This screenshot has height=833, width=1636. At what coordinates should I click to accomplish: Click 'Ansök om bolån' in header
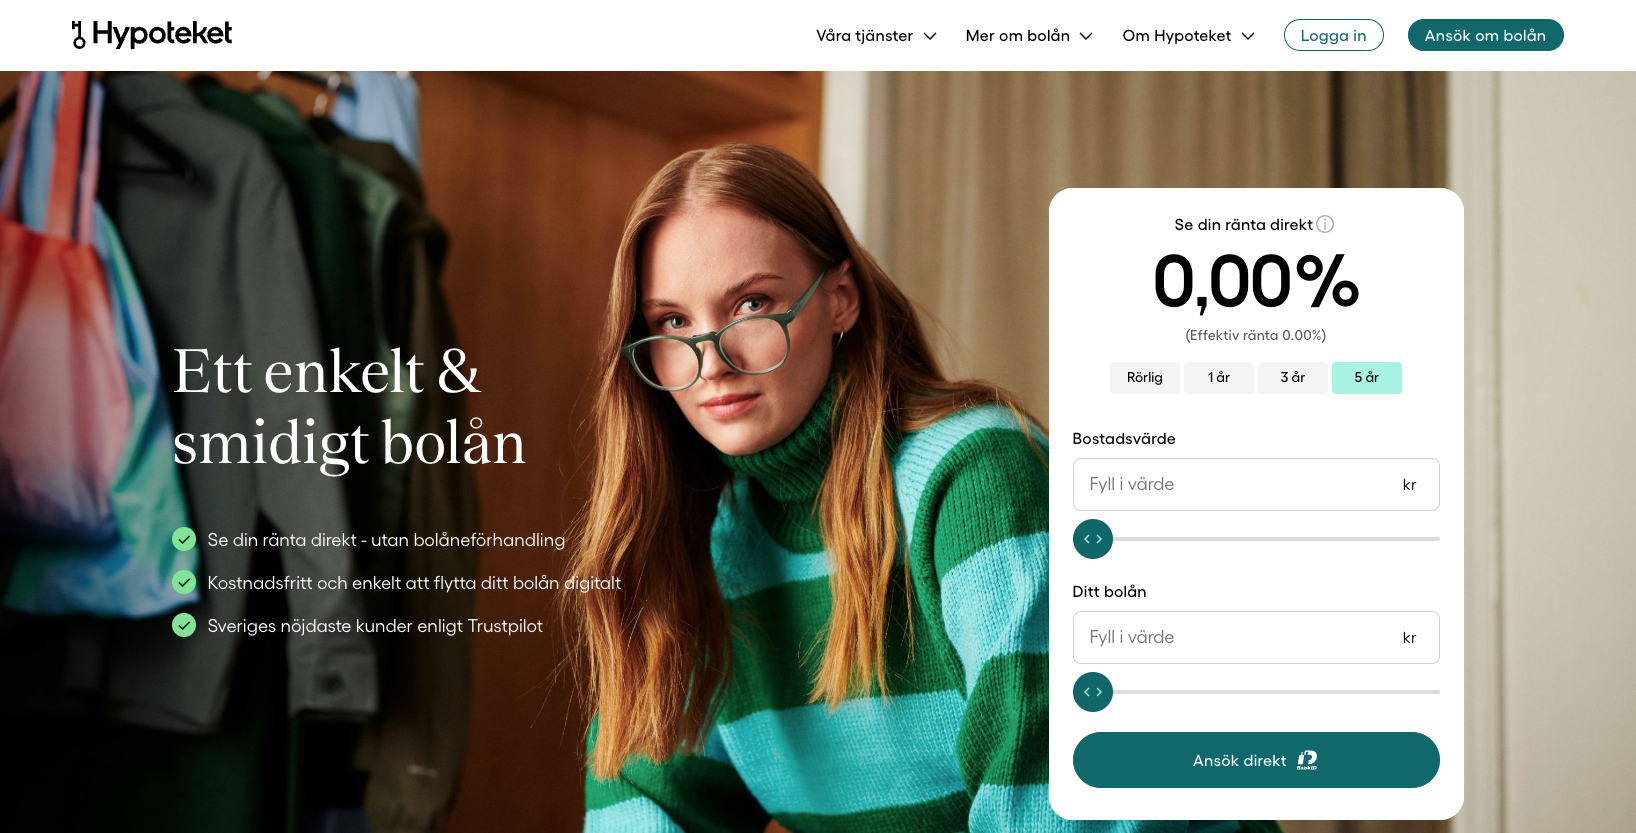tap(1485, 35)
